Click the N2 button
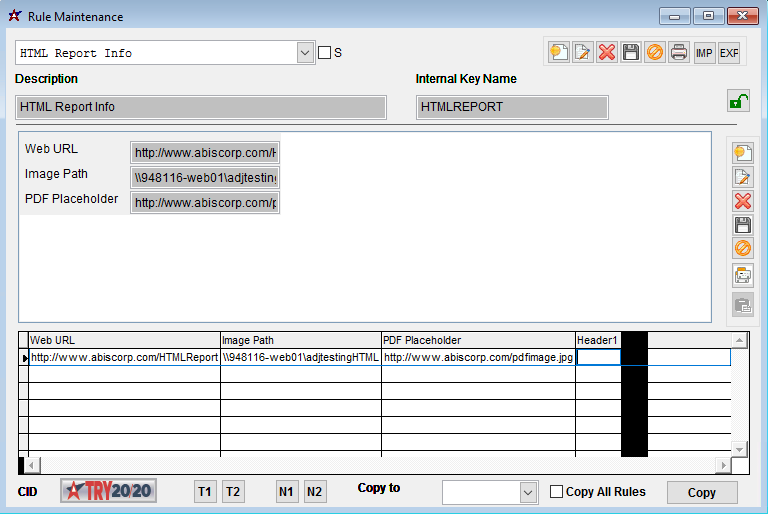This screenshot has width=768, height=514. coord(315,491)
